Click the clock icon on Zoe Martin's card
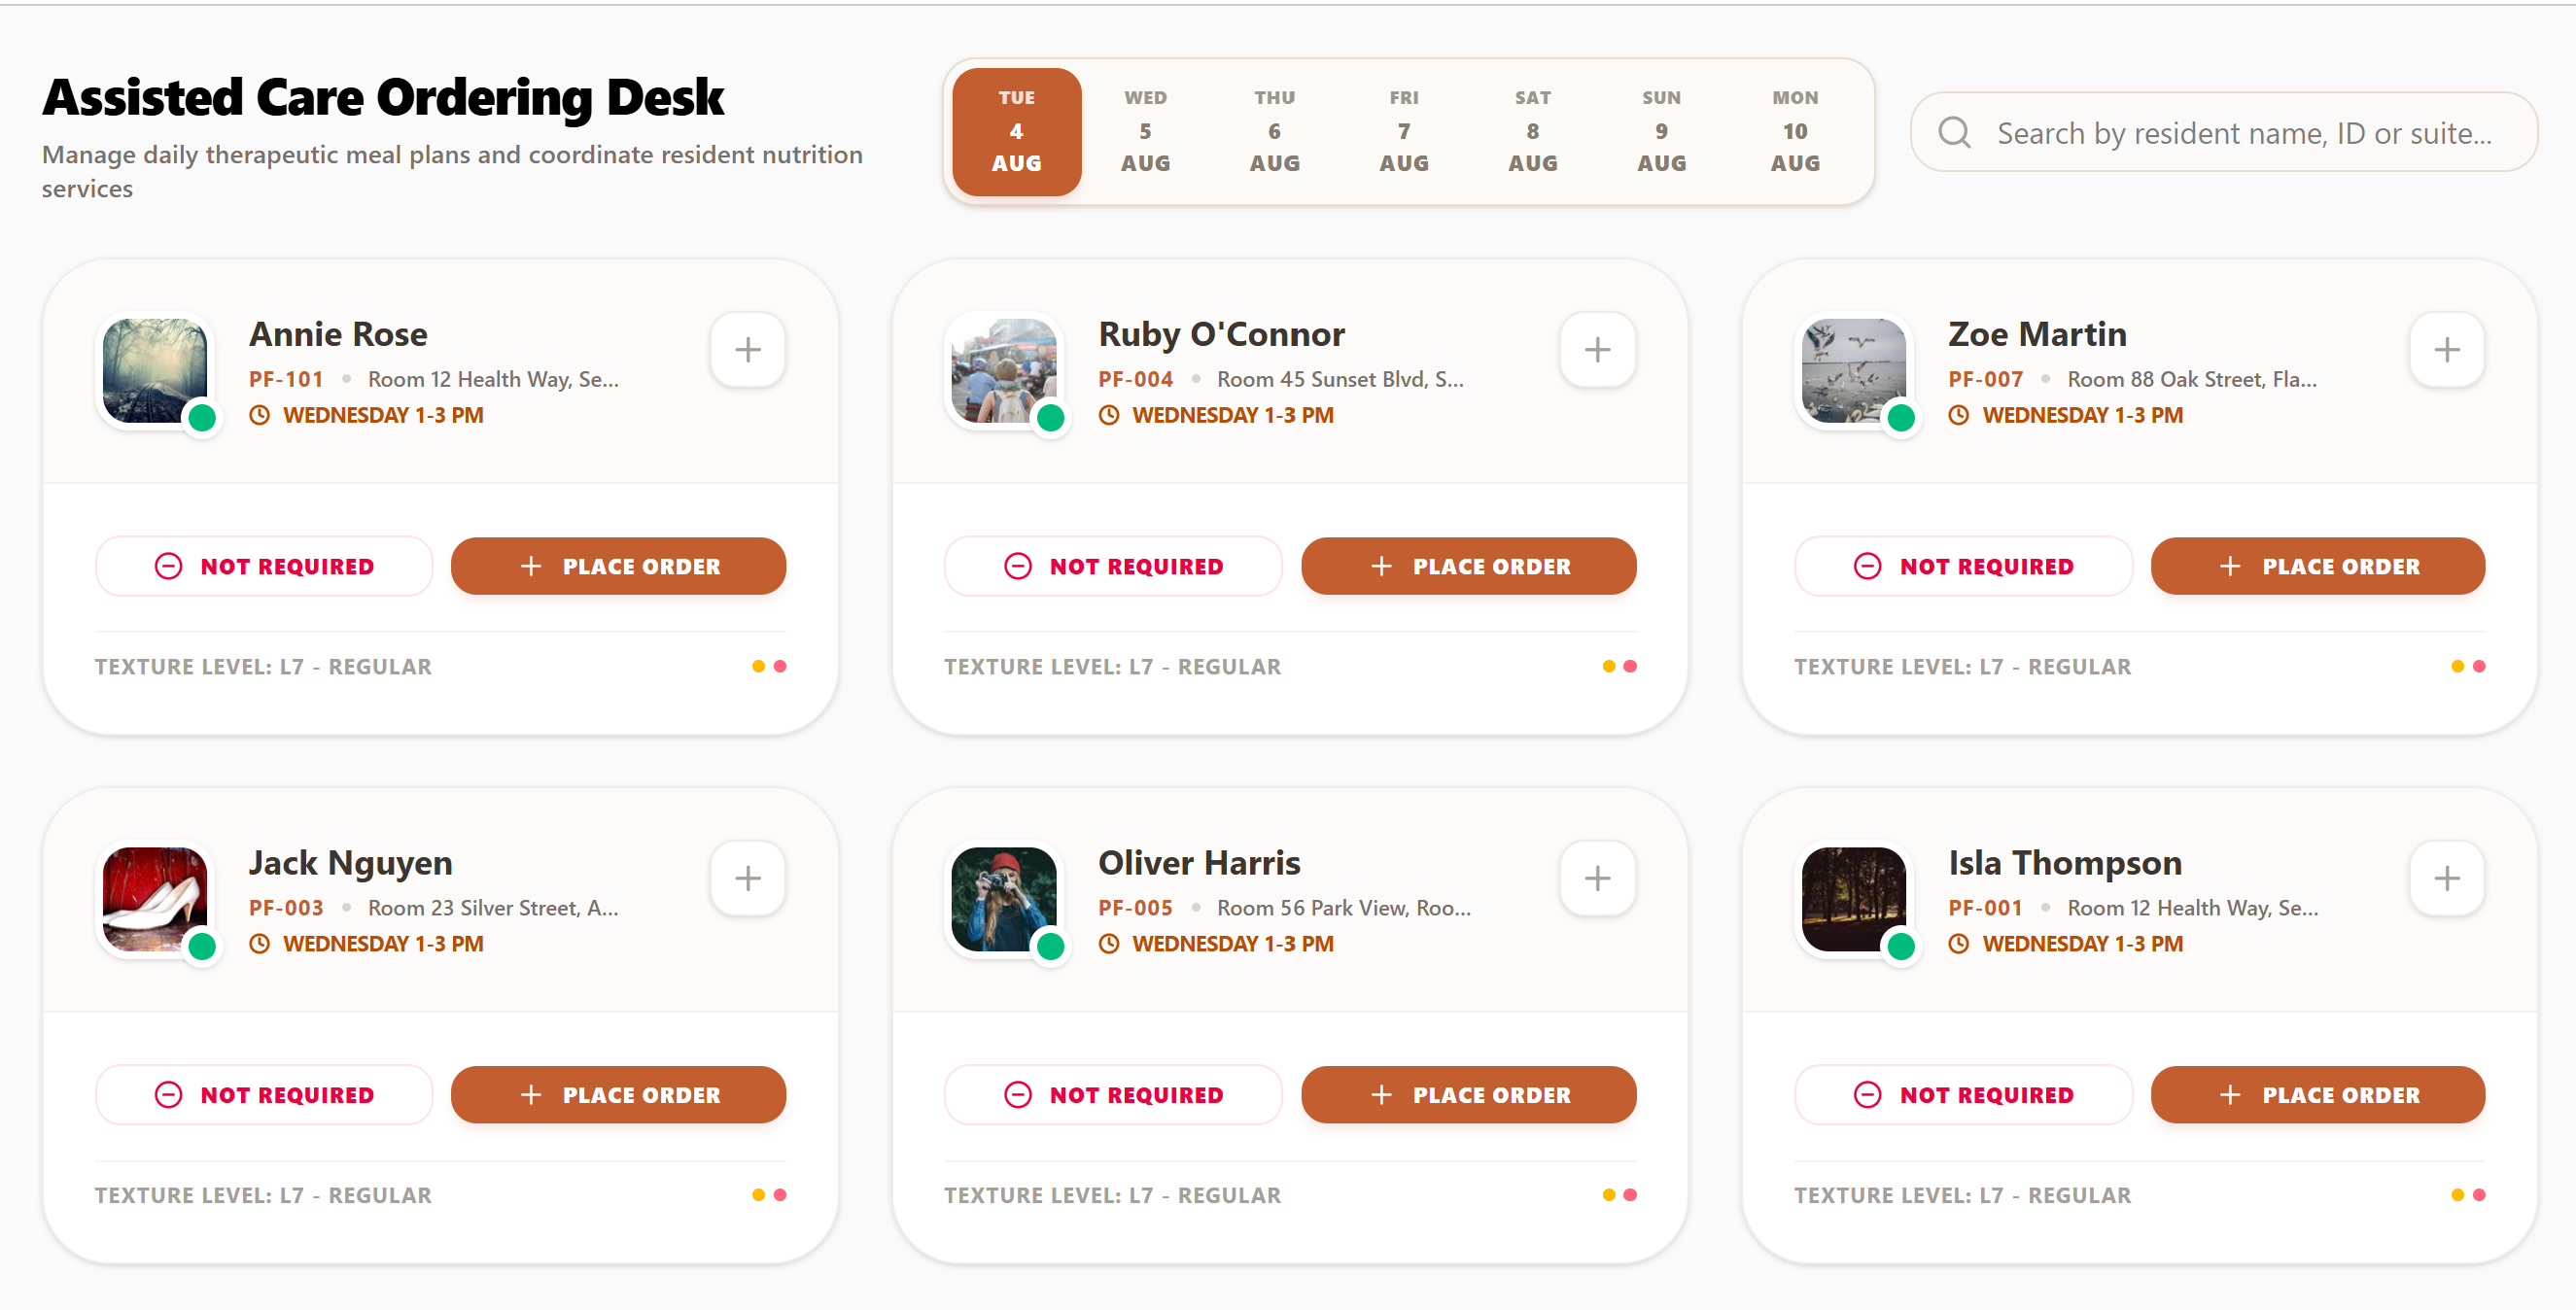The image size is (2576, 1310). (x=1958, y=415)
